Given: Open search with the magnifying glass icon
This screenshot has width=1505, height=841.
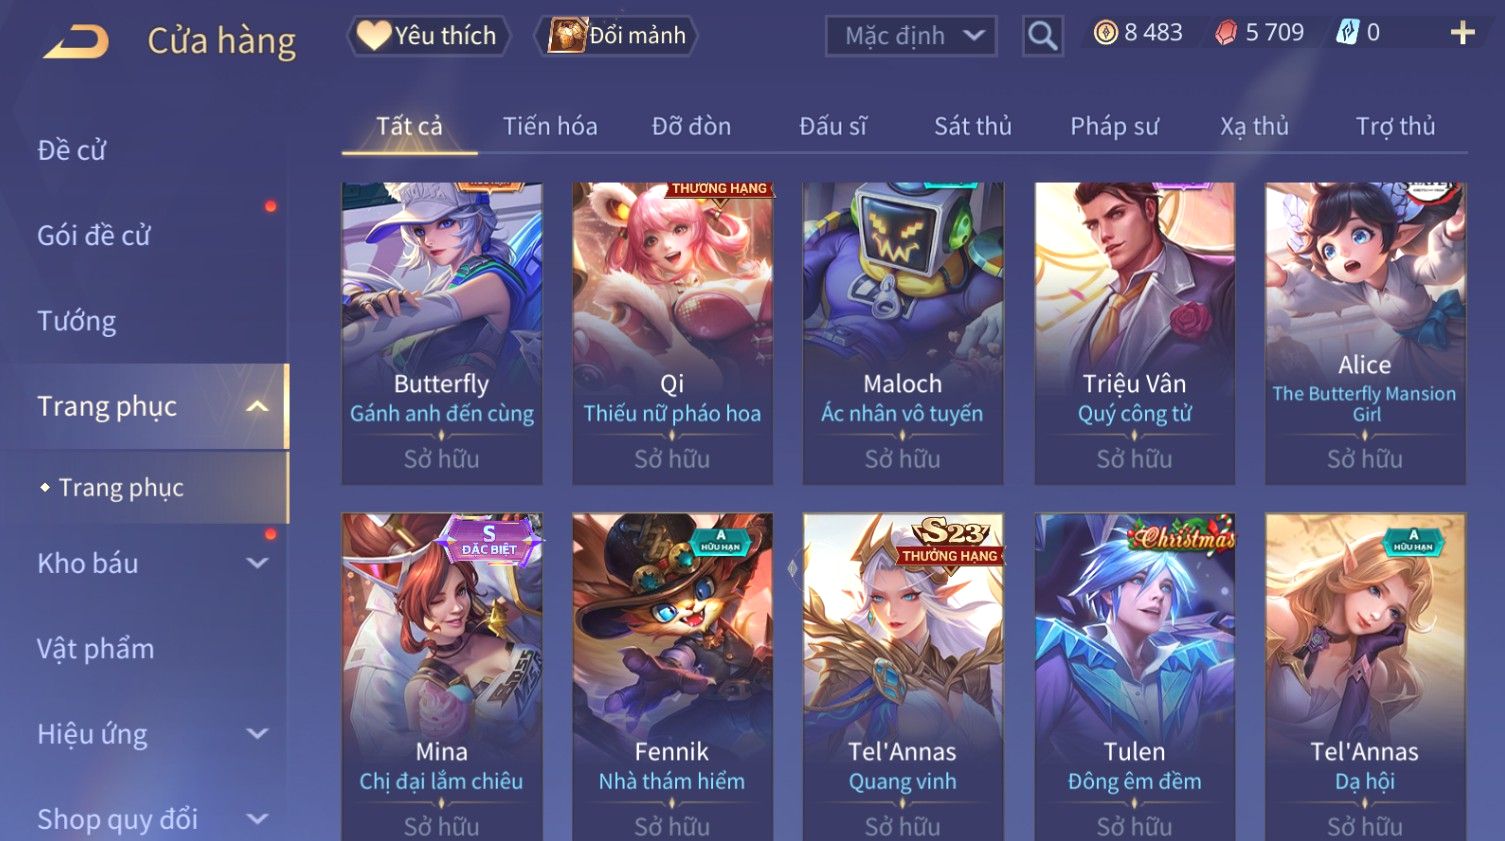Looking at the screenshot, I should point(1042,36).
